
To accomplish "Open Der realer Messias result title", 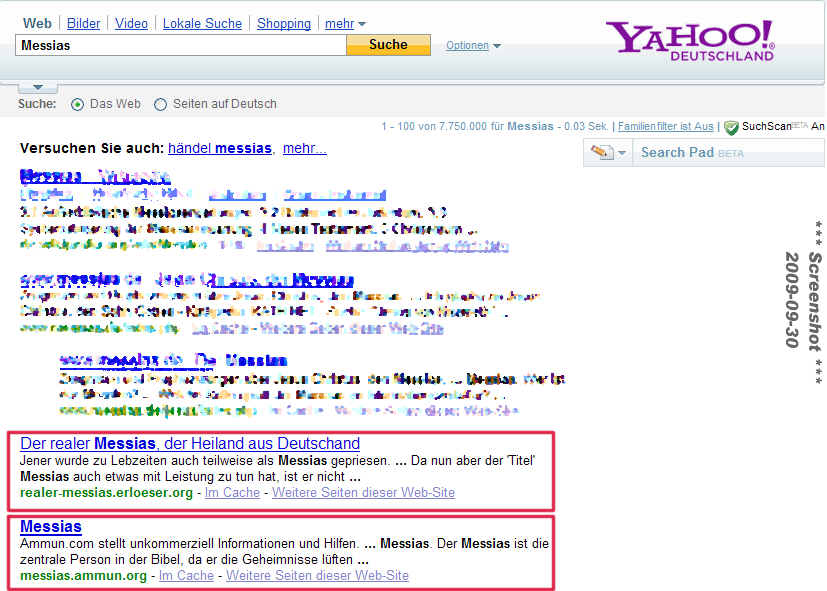I will (x=190, y=443).
